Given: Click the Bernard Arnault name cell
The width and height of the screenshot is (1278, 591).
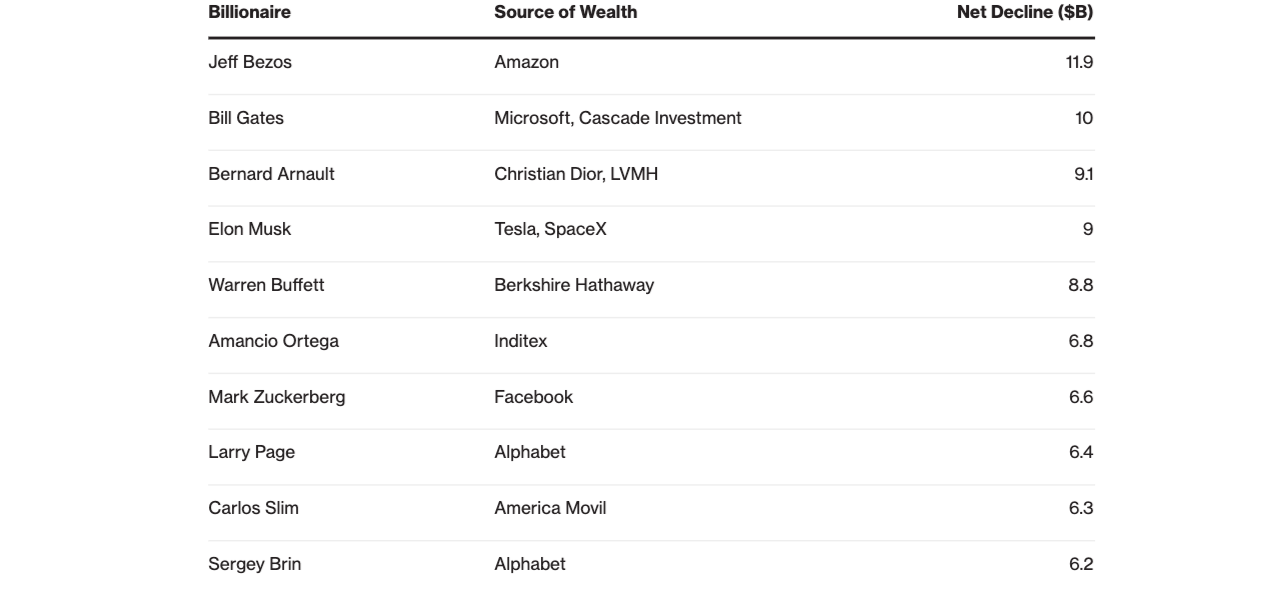Looking at the screenshot, I should click(x=271, y=174).
